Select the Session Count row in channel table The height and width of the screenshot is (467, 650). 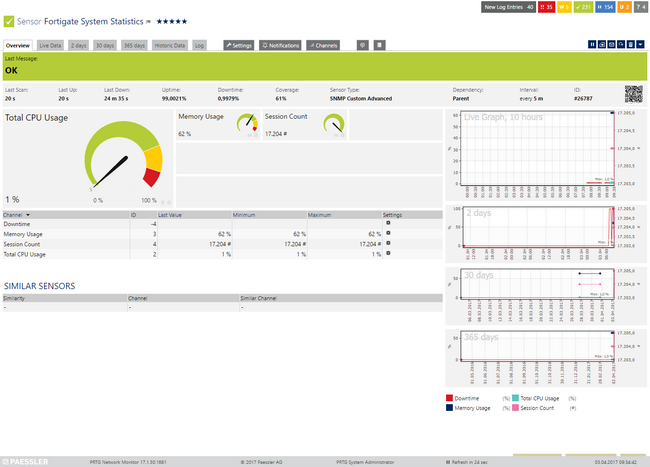coord(223,244)
